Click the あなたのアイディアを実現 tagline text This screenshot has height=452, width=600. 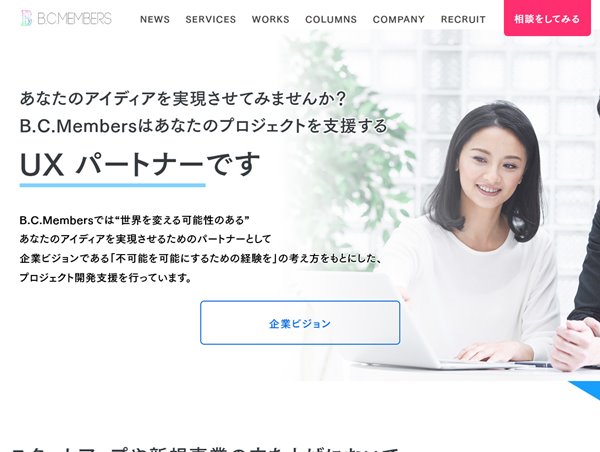(183, 98)
